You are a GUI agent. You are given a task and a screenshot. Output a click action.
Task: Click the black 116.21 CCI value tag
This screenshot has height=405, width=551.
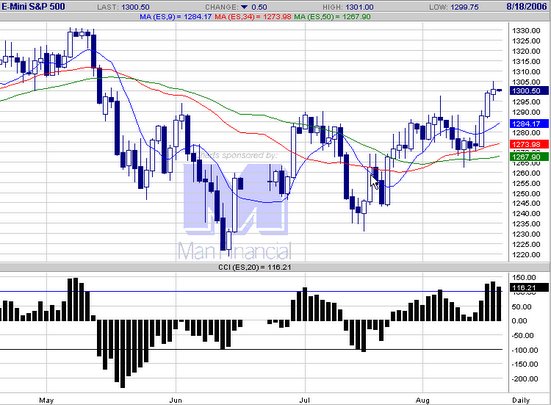529,288
